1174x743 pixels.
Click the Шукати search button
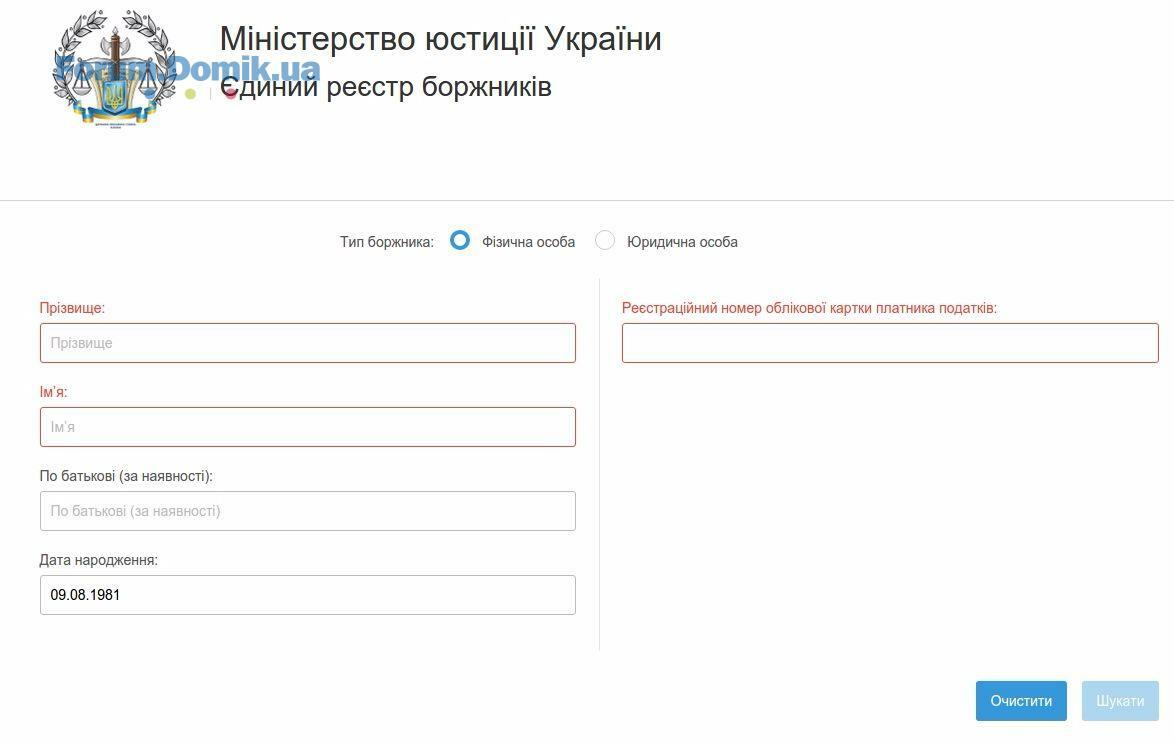click(1120, 701)
